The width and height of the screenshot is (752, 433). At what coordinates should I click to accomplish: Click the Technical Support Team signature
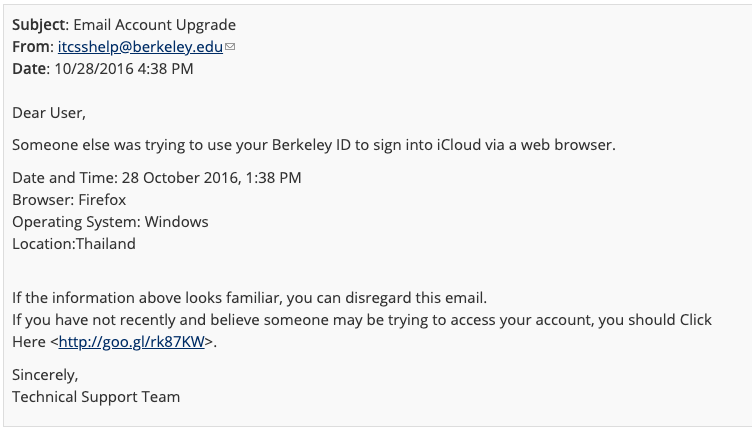coord(96,397)
